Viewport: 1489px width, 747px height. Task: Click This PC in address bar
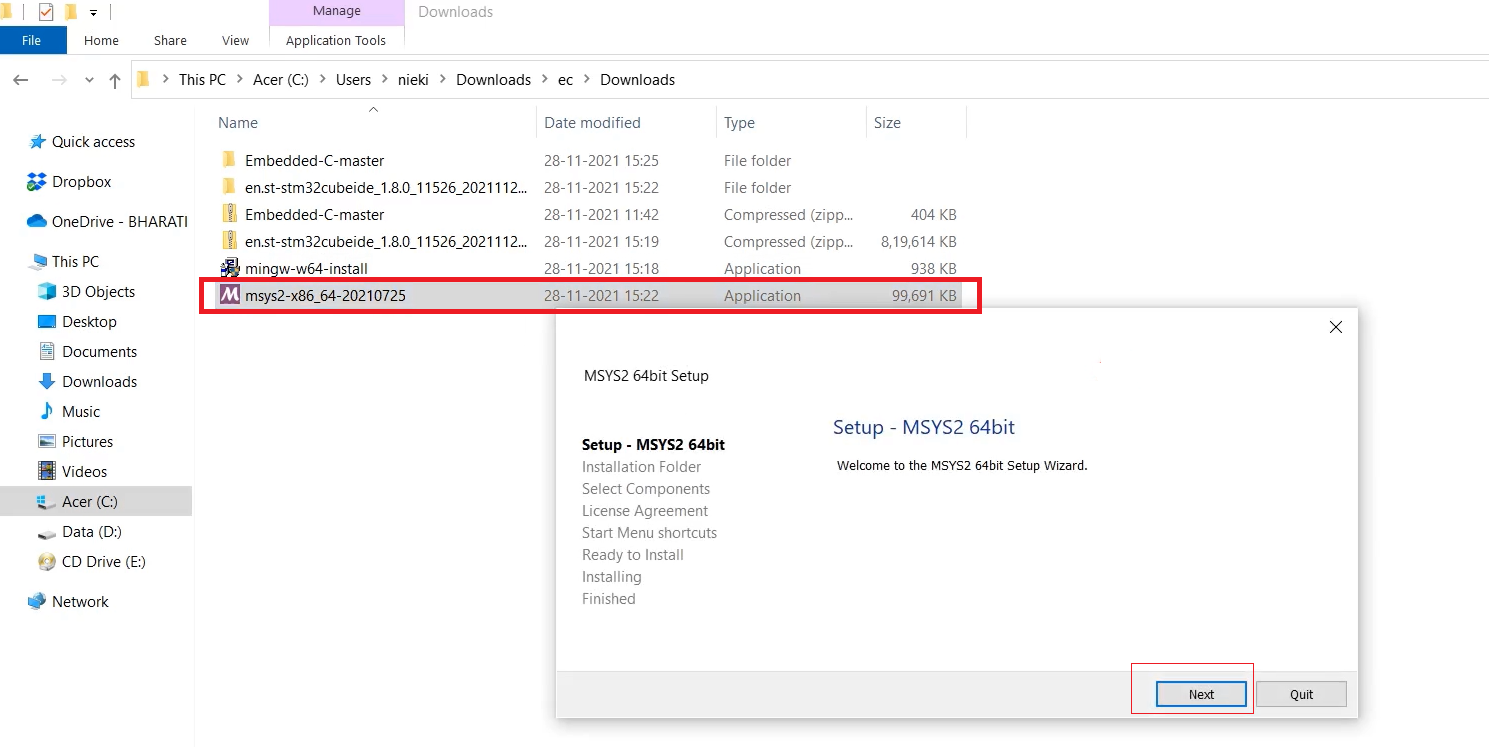202,80
